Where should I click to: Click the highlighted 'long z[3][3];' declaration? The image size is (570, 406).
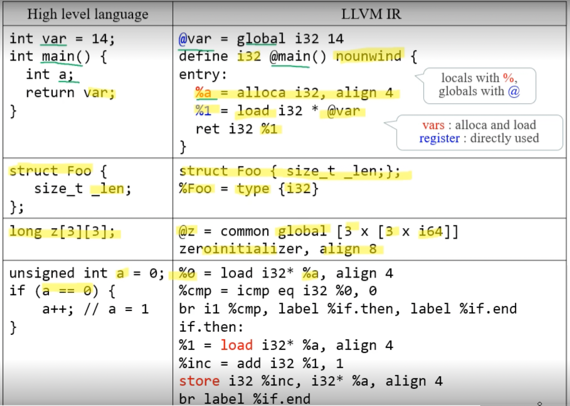[62, 232]
